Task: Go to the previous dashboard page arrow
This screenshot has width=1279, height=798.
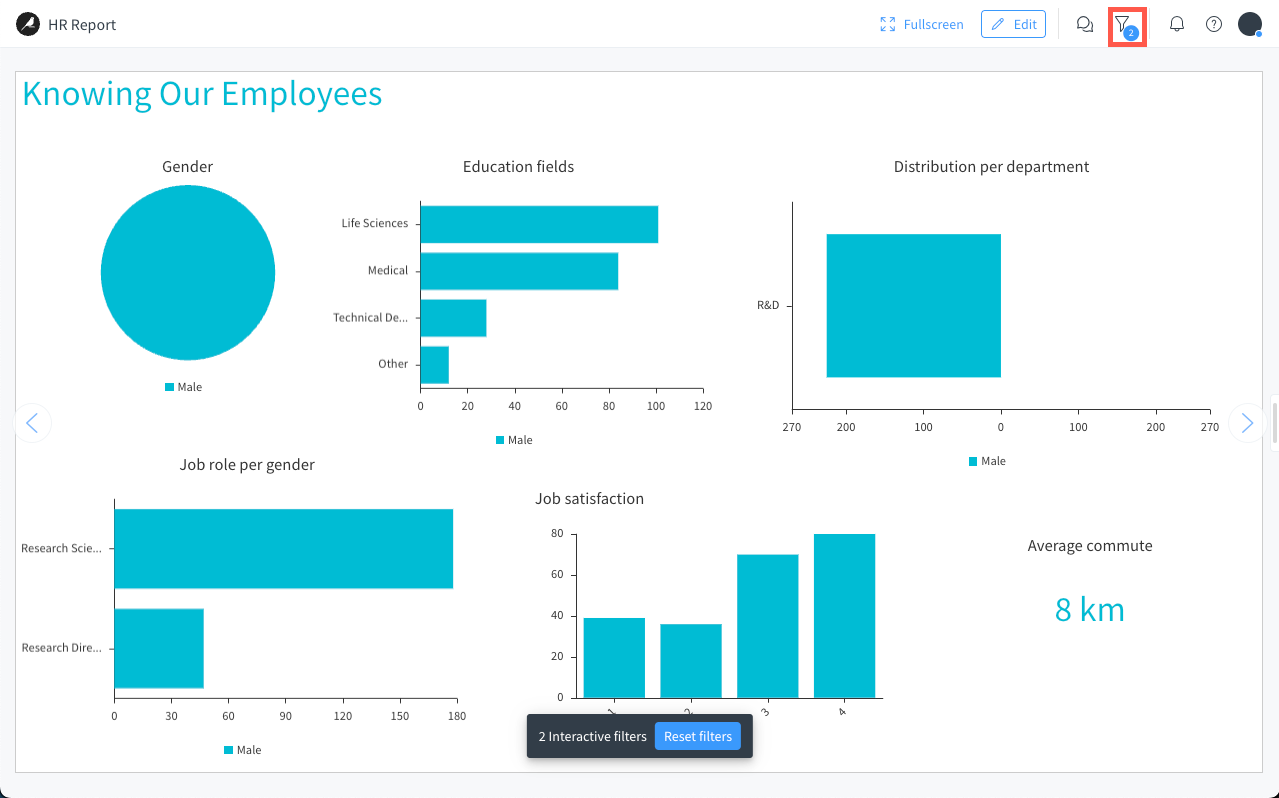Action: (x=32, y=423)
